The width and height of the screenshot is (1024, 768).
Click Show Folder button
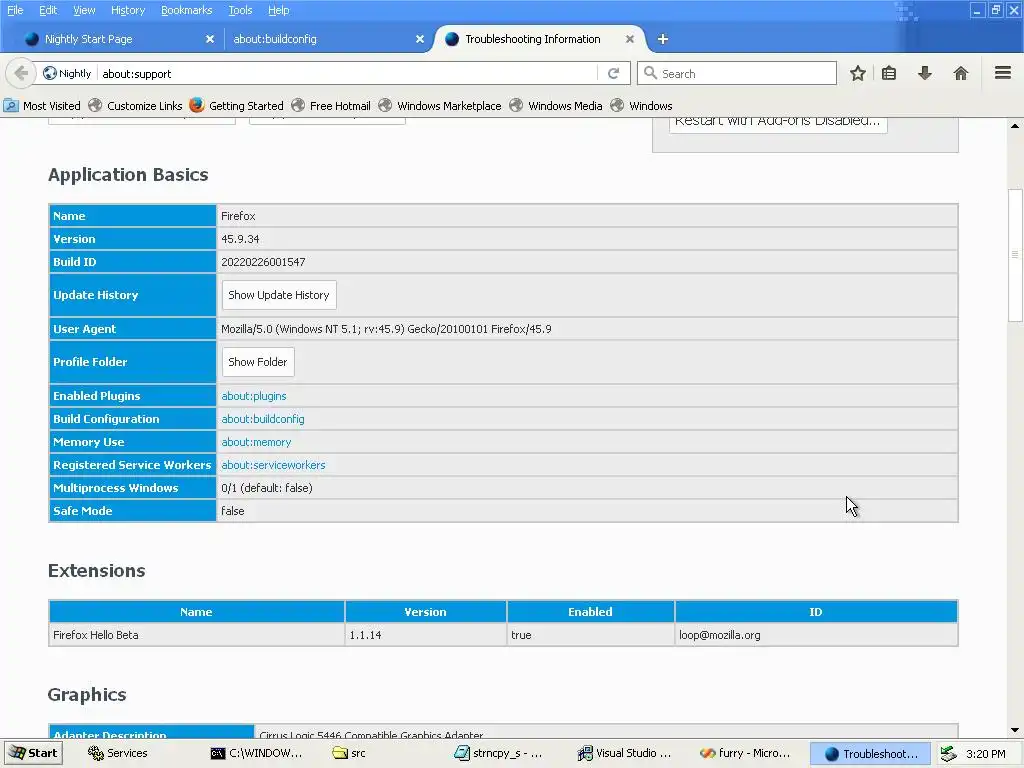(258, 362)
